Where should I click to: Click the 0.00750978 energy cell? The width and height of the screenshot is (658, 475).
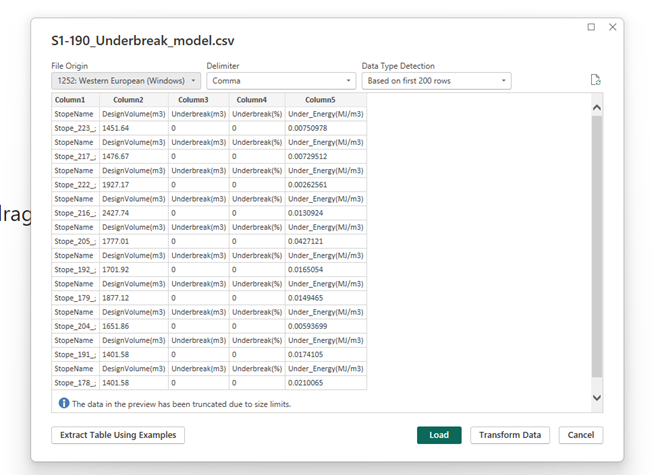(x=326, y=128)
